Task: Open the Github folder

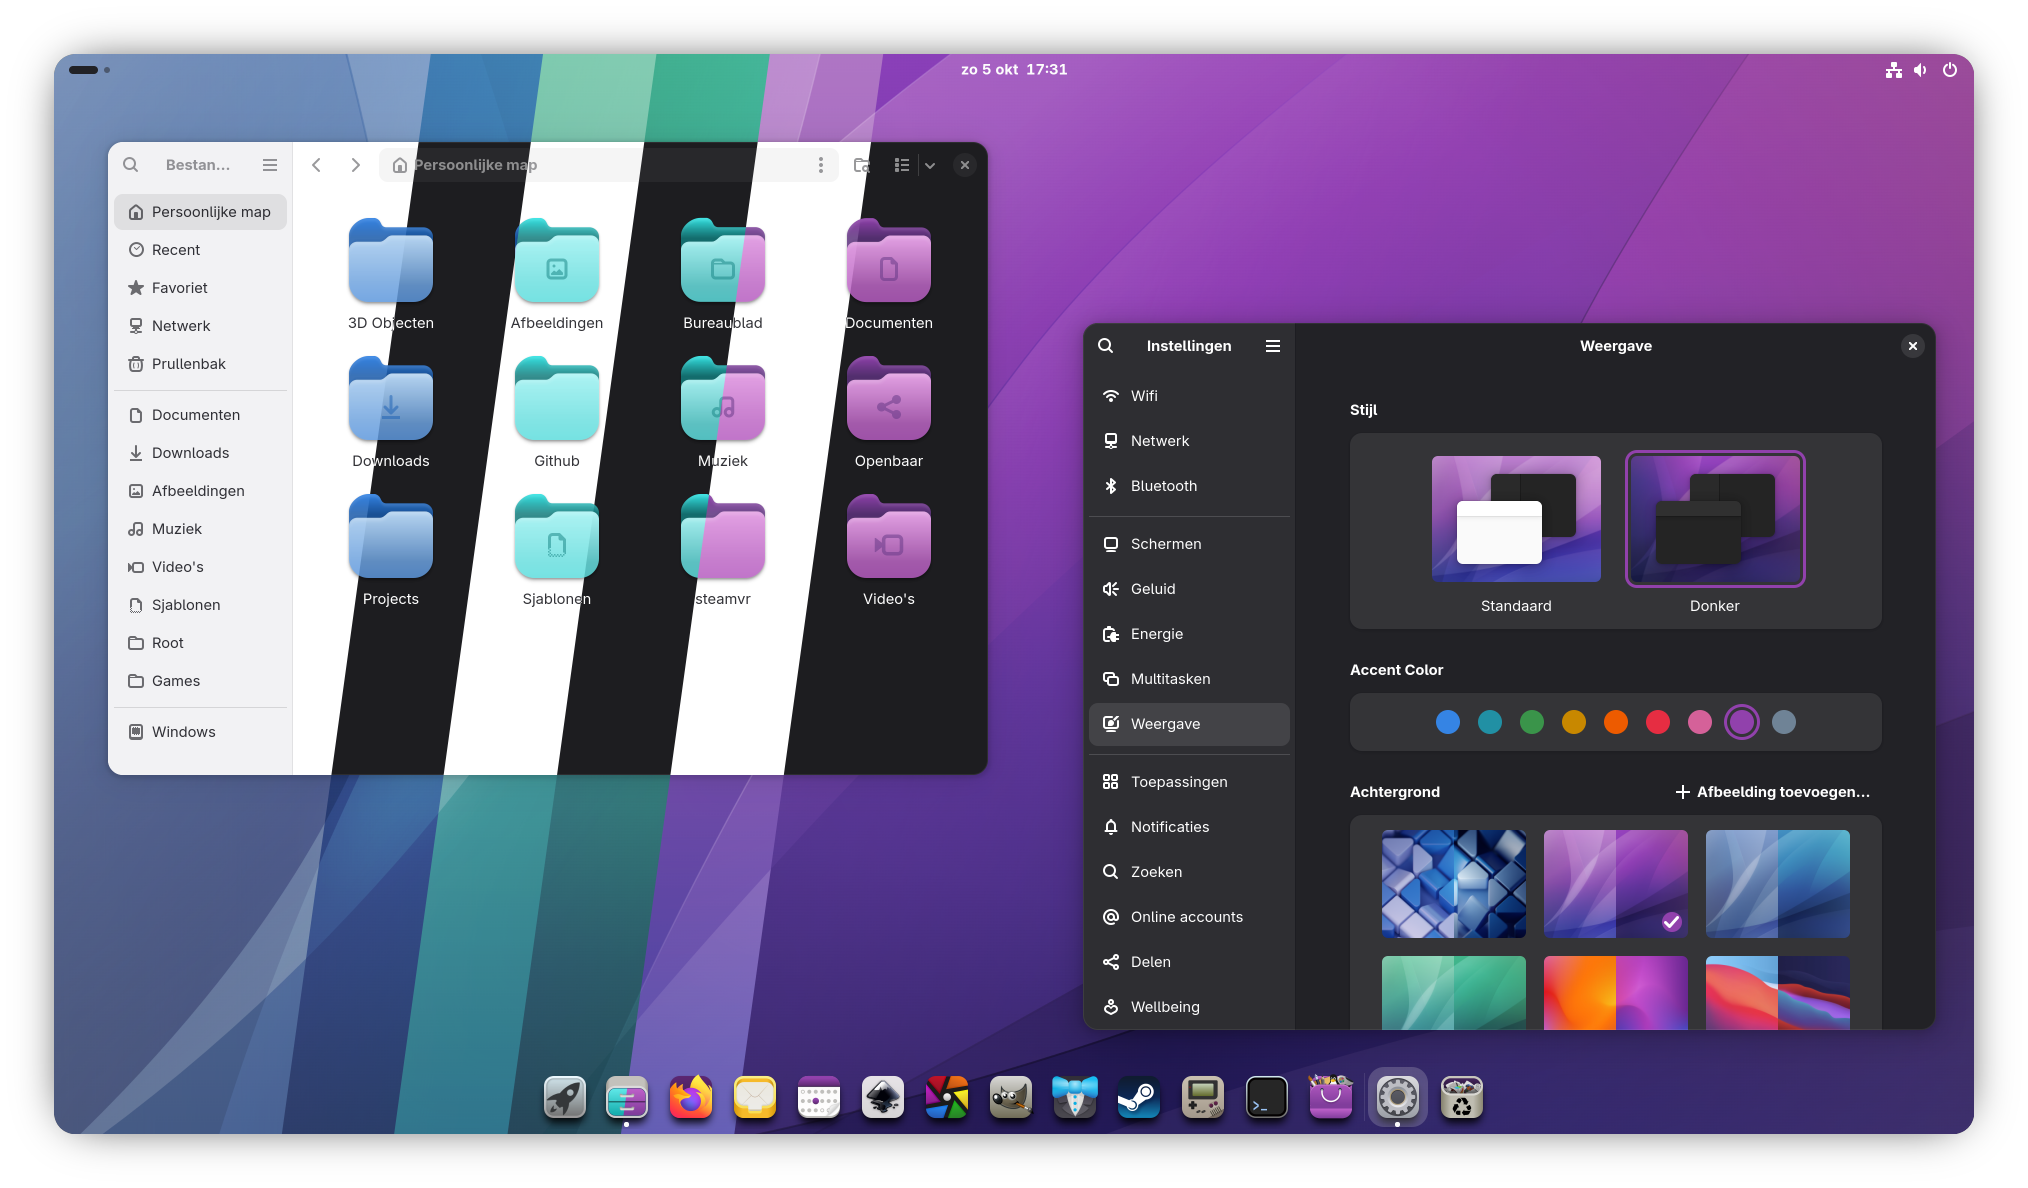Action: point(557,413)
